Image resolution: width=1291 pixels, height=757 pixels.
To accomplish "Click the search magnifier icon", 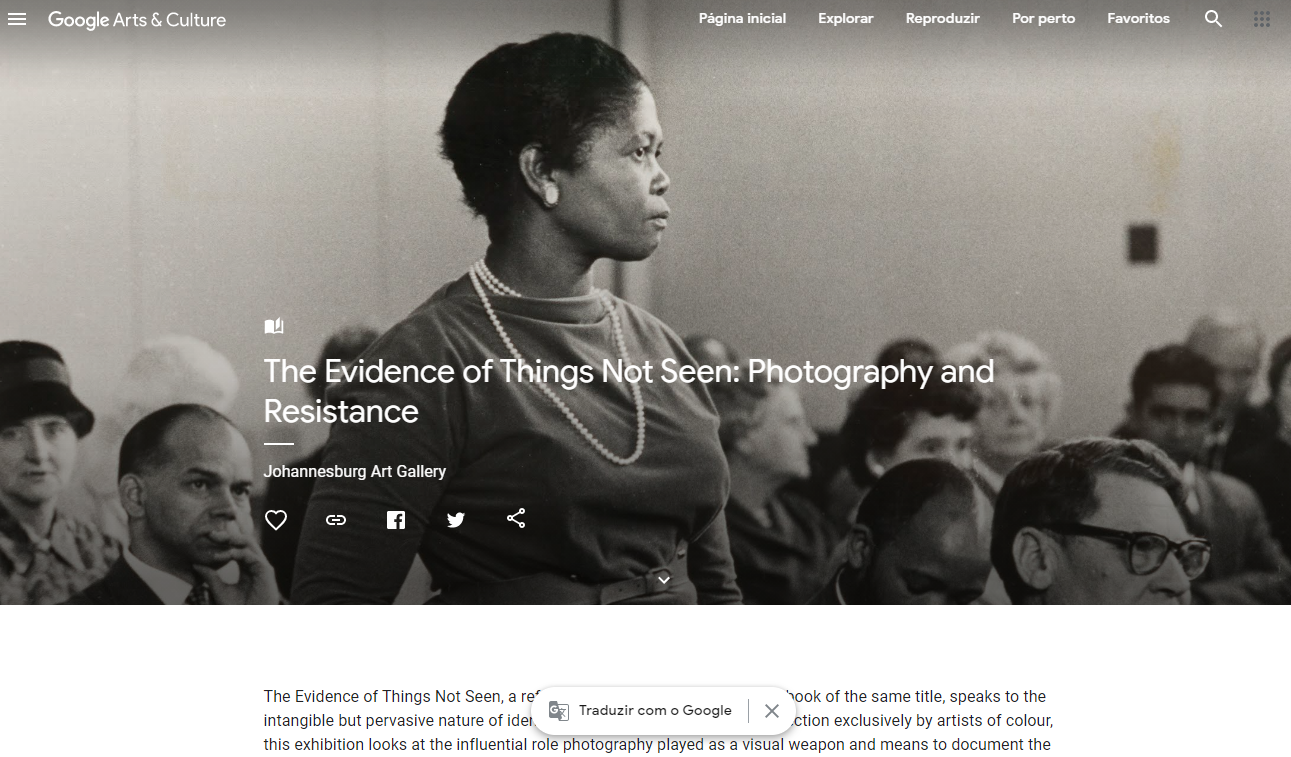I will tap(1213, 19).
